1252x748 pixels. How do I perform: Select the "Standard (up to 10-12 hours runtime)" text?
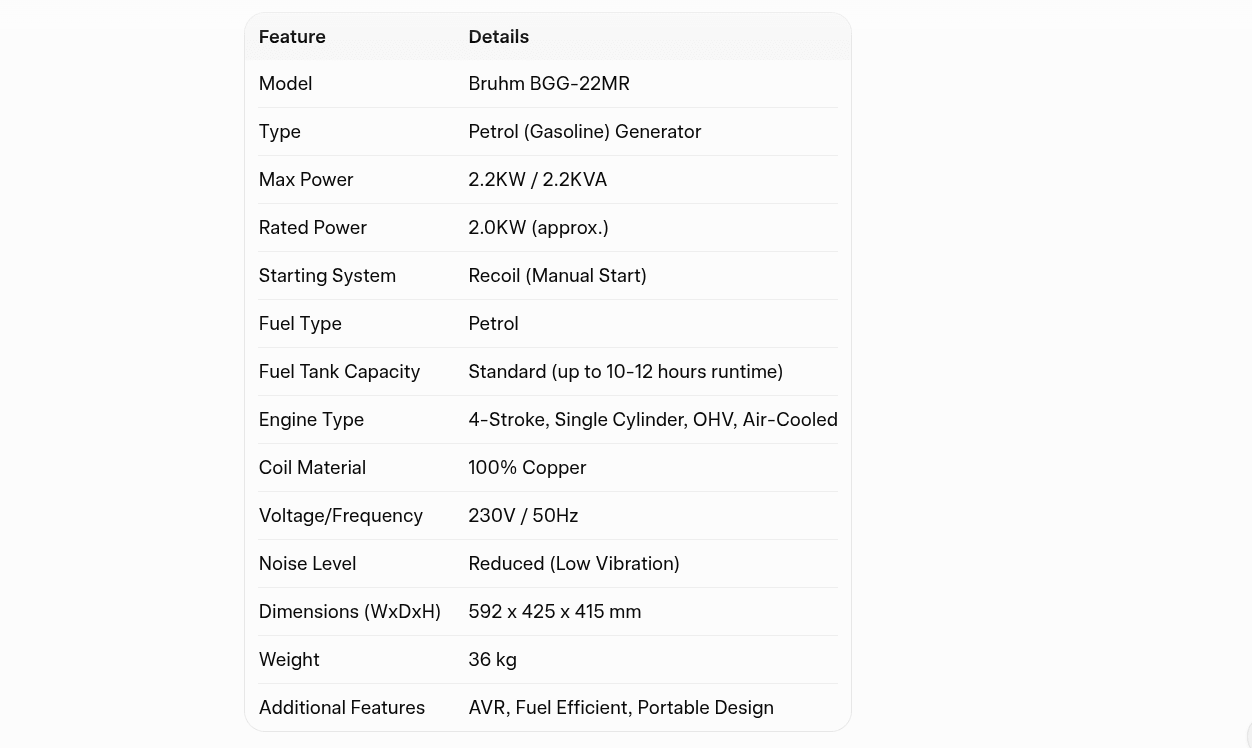625,372
